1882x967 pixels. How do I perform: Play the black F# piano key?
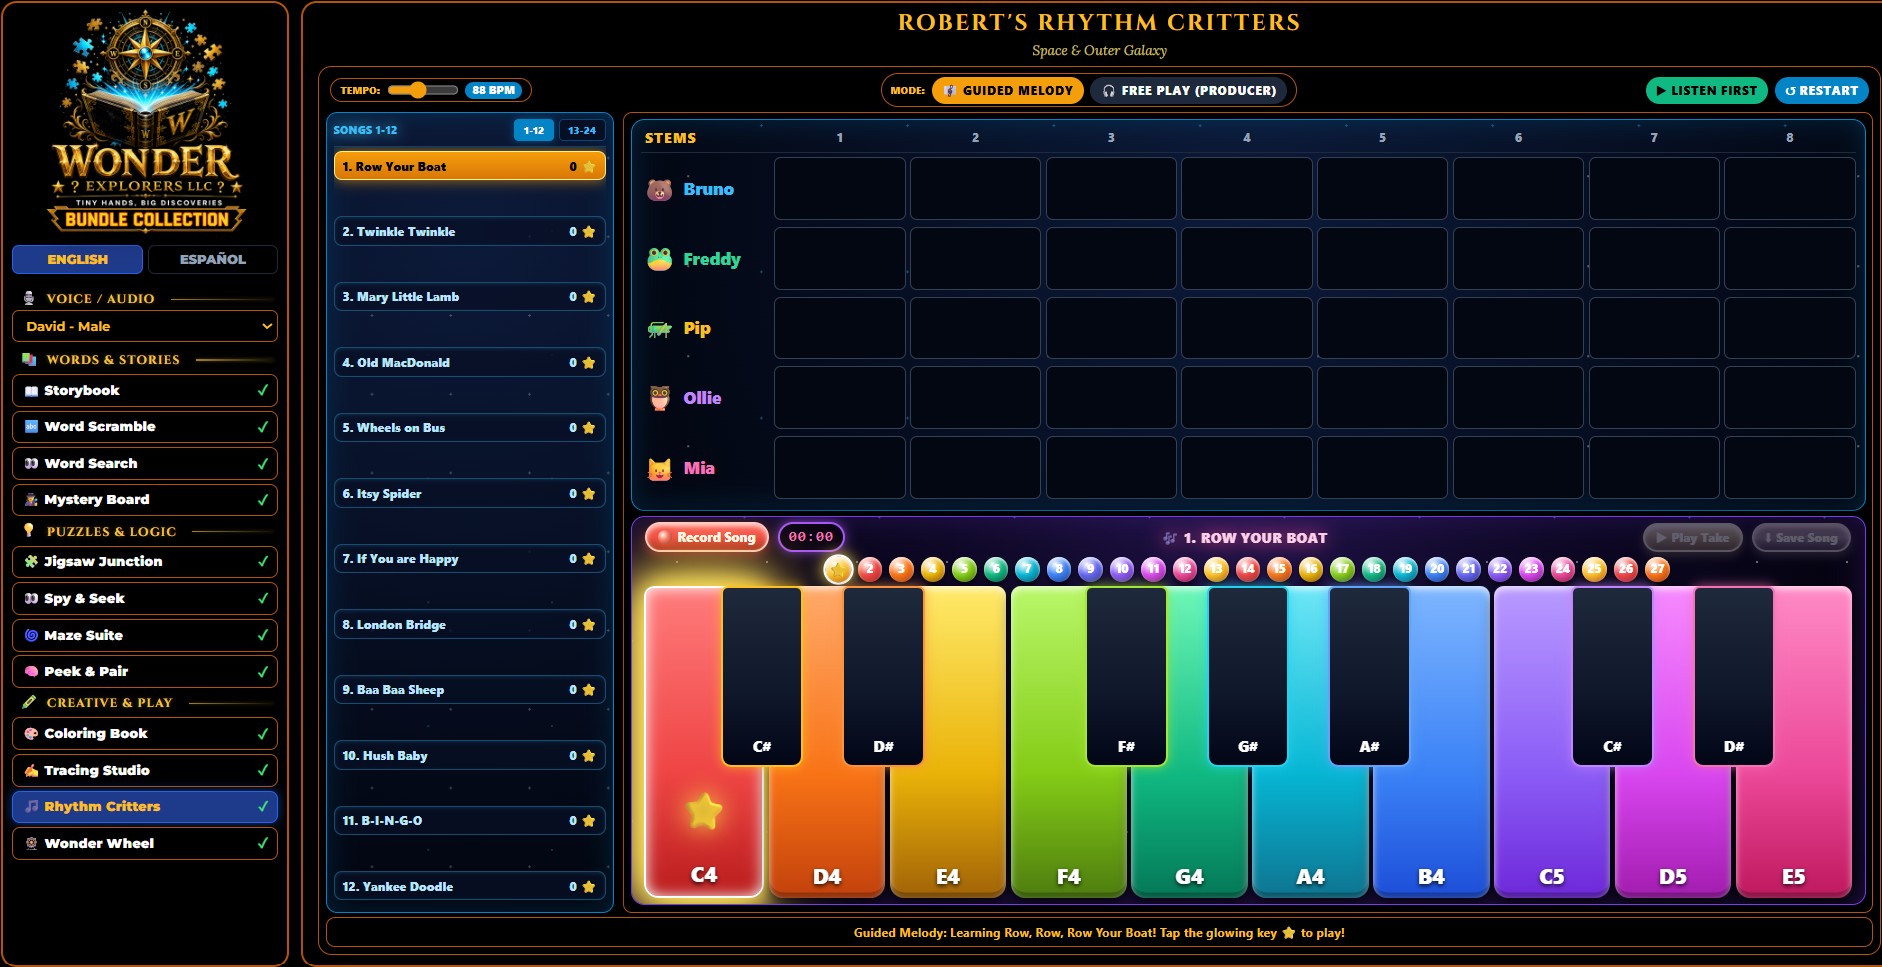[1126, 676]
